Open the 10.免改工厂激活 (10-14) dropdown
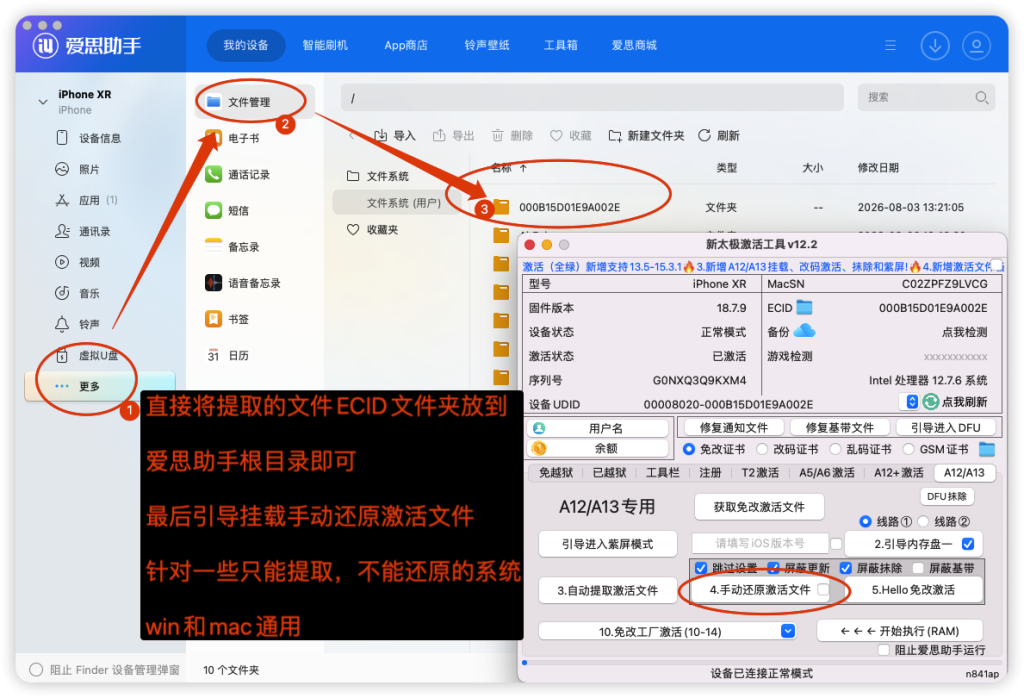The width and height of the screenshot is (1024, 698). tap(666, 631)
